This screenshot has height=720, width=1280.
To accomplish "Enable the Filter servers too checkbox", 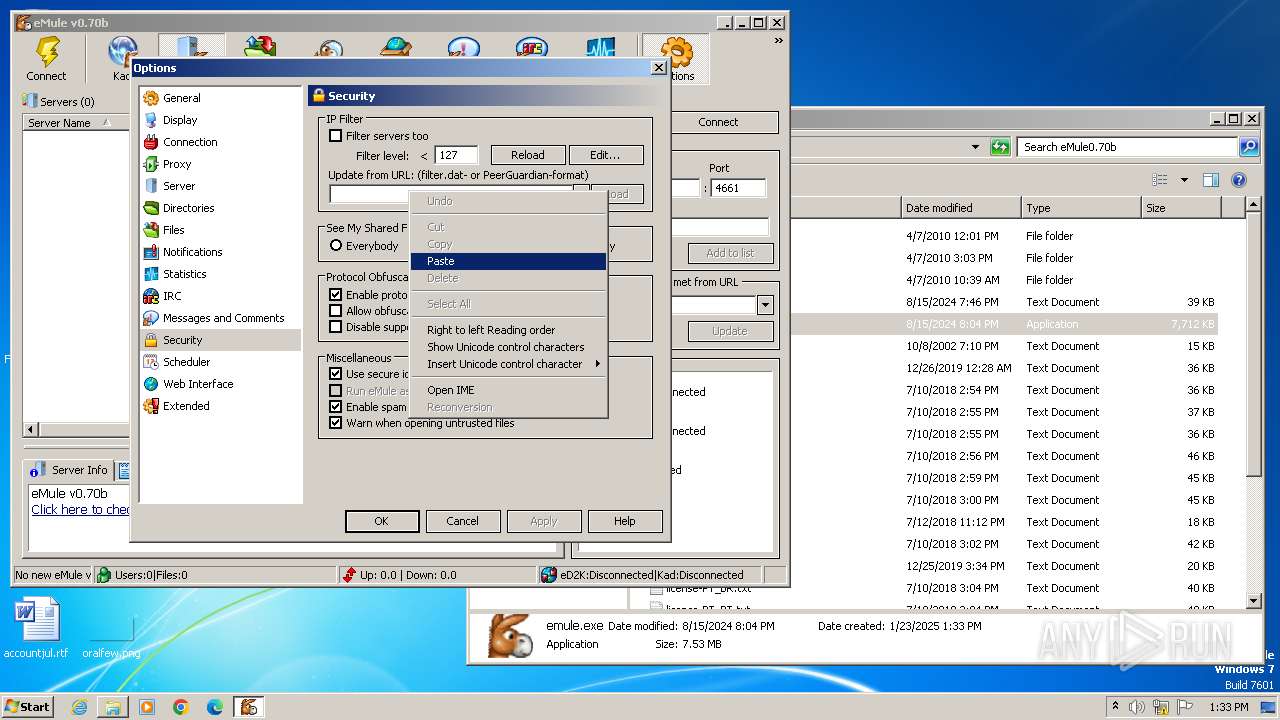I will (336, 136).
